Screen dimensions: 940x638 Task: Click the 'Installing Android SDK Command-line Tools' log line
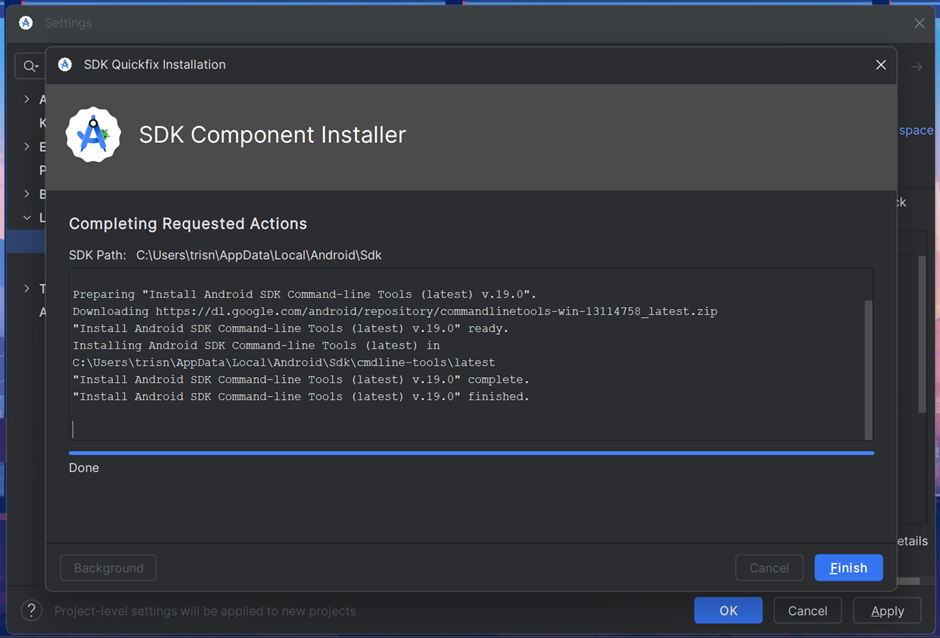[256, 345]
